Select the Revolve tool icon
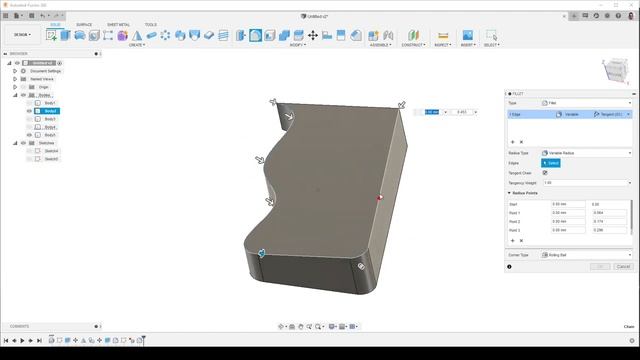 [80, 36]
